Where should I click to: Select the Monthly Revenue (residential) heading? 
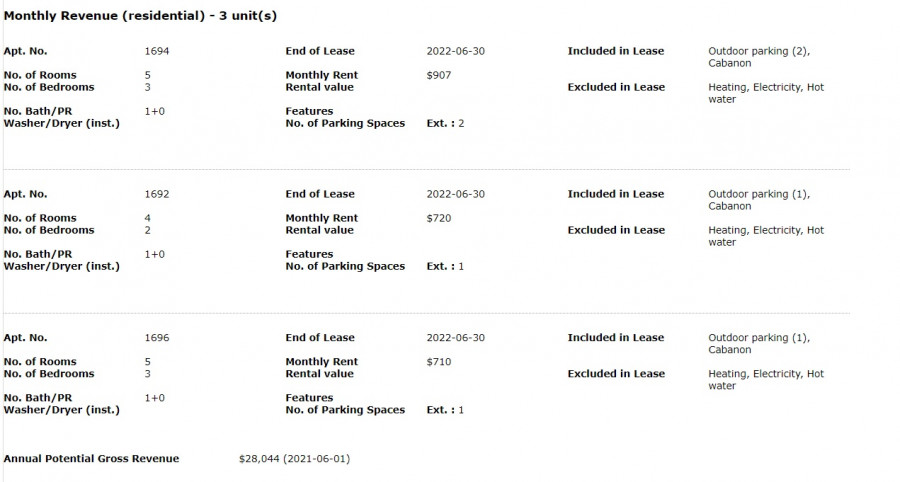point(140,16)
